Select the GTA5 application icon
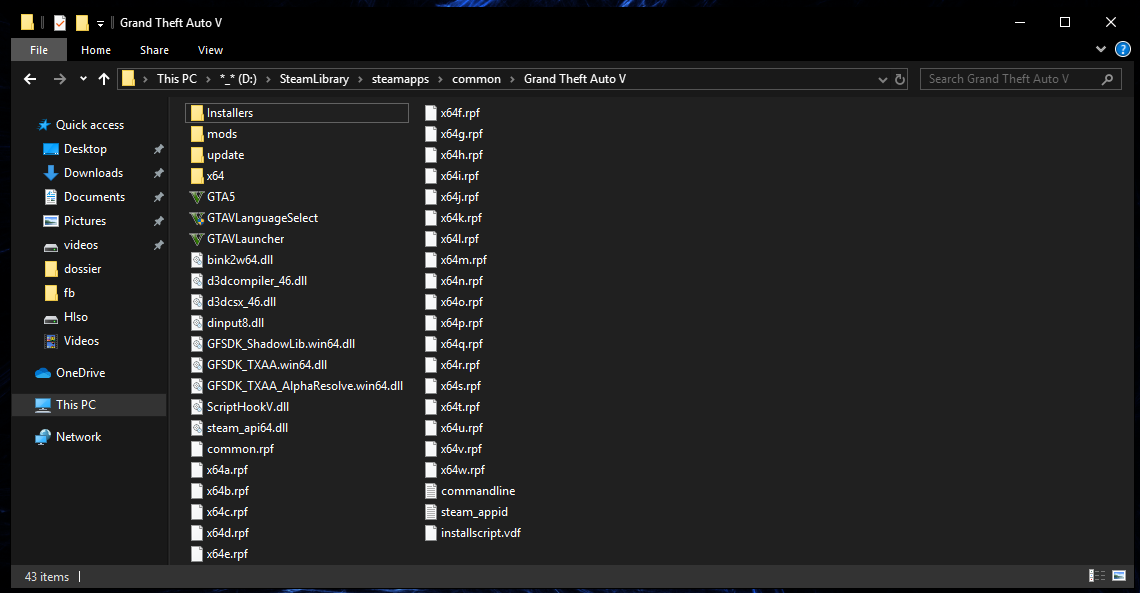The image size is (1140, 593). (x=196, y=197)
